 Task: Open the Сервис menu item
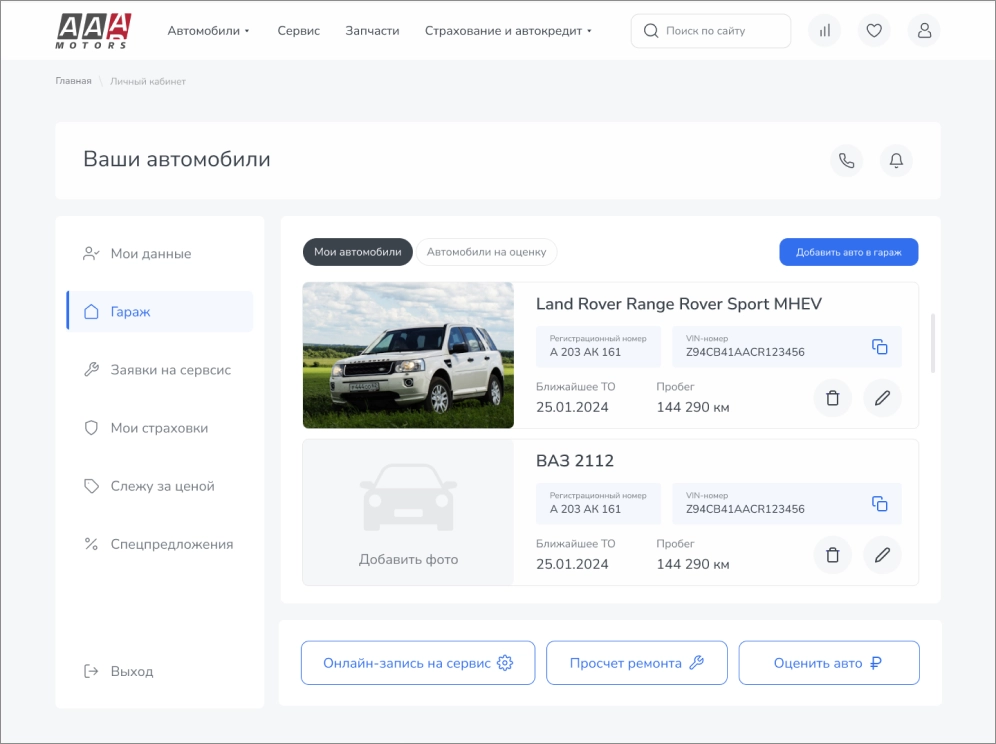[299, 30]
